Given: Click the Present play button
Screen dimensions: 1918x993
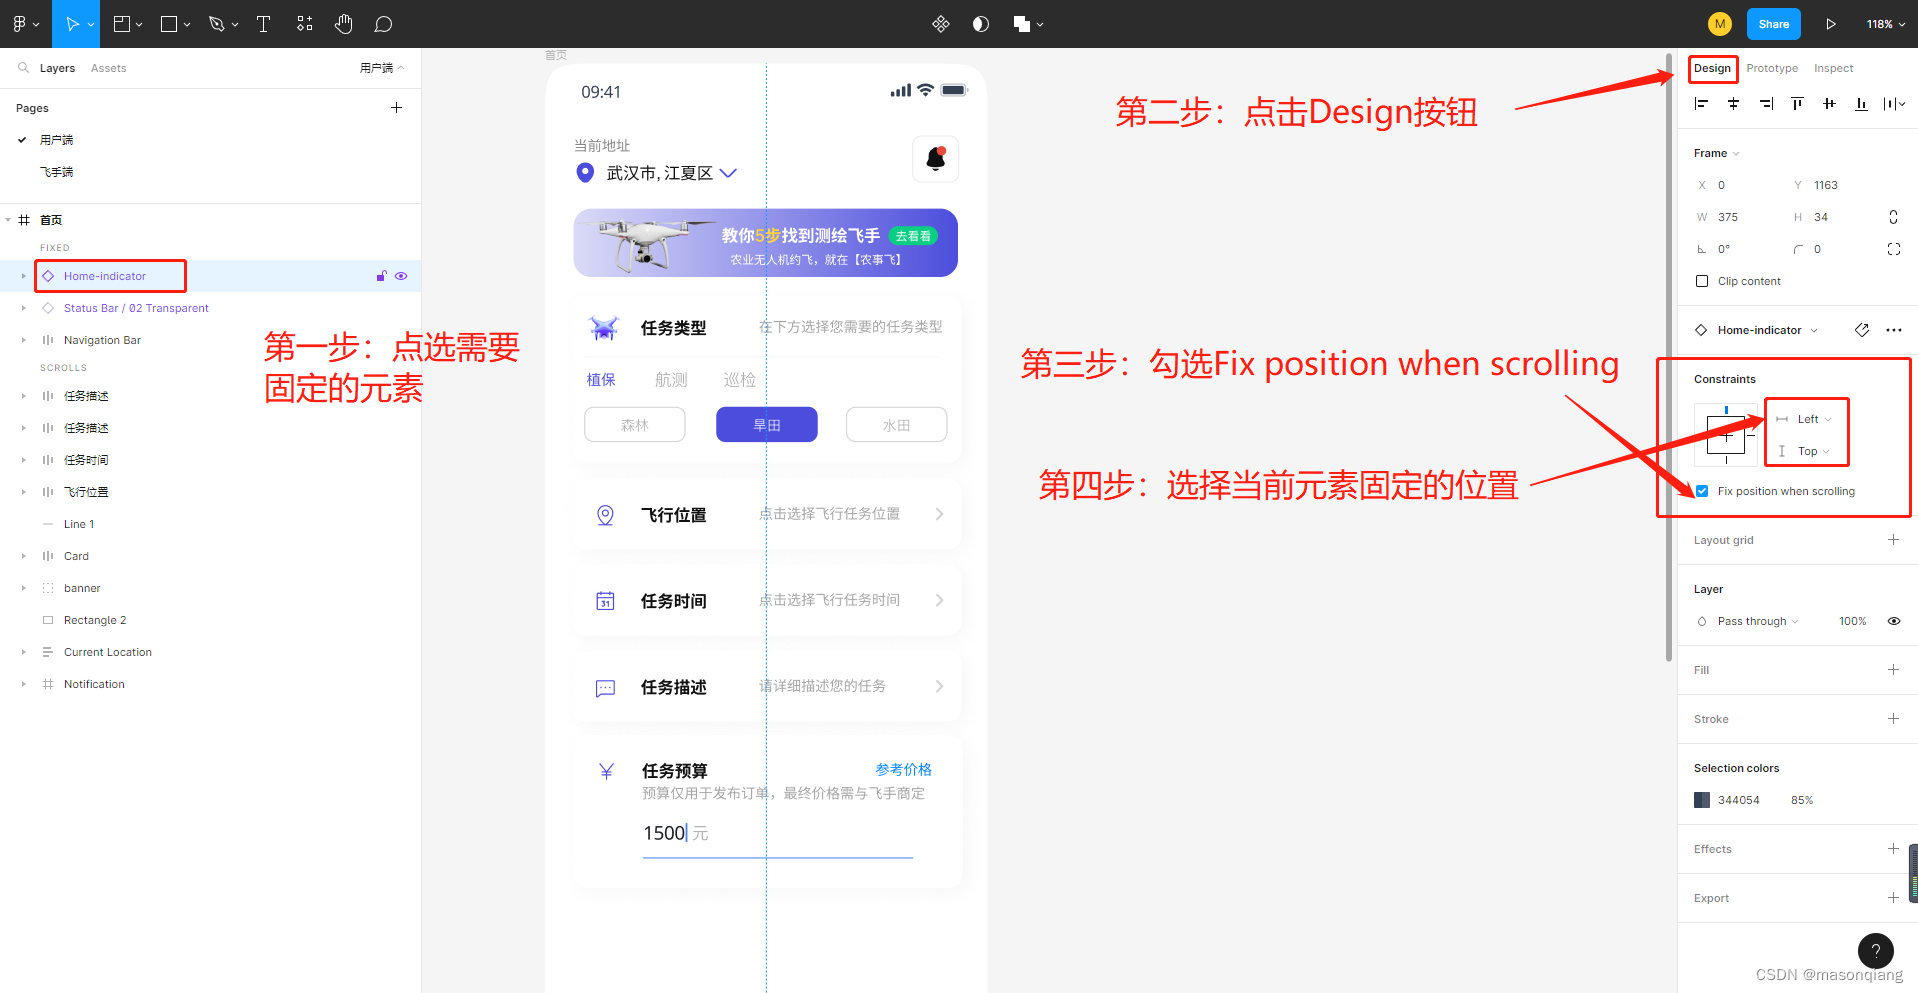Looking at the screenshot, I should 1831,23.
